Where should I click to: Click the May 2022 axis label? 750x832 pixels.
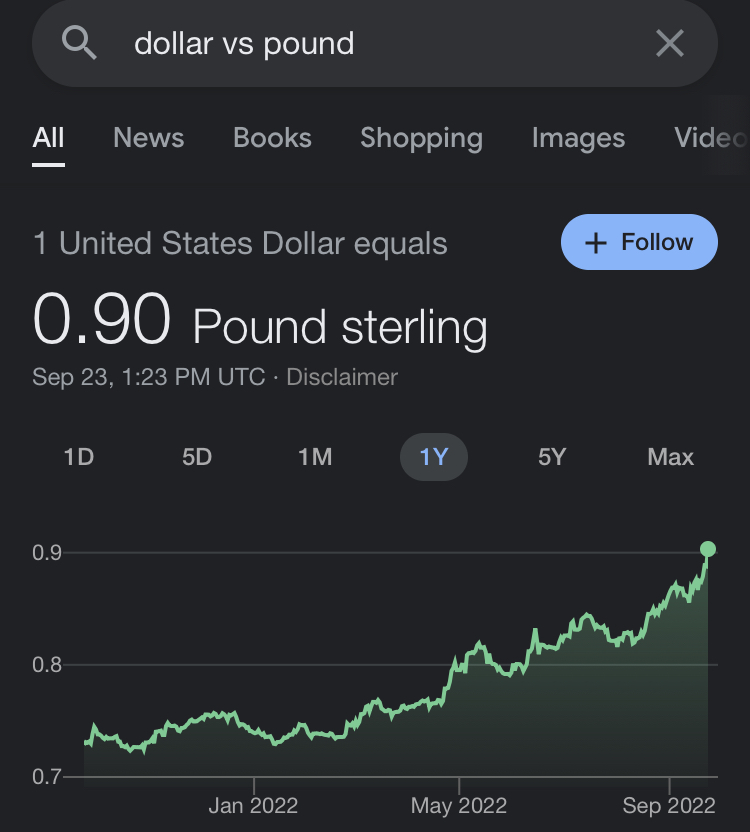coord(459,806)
